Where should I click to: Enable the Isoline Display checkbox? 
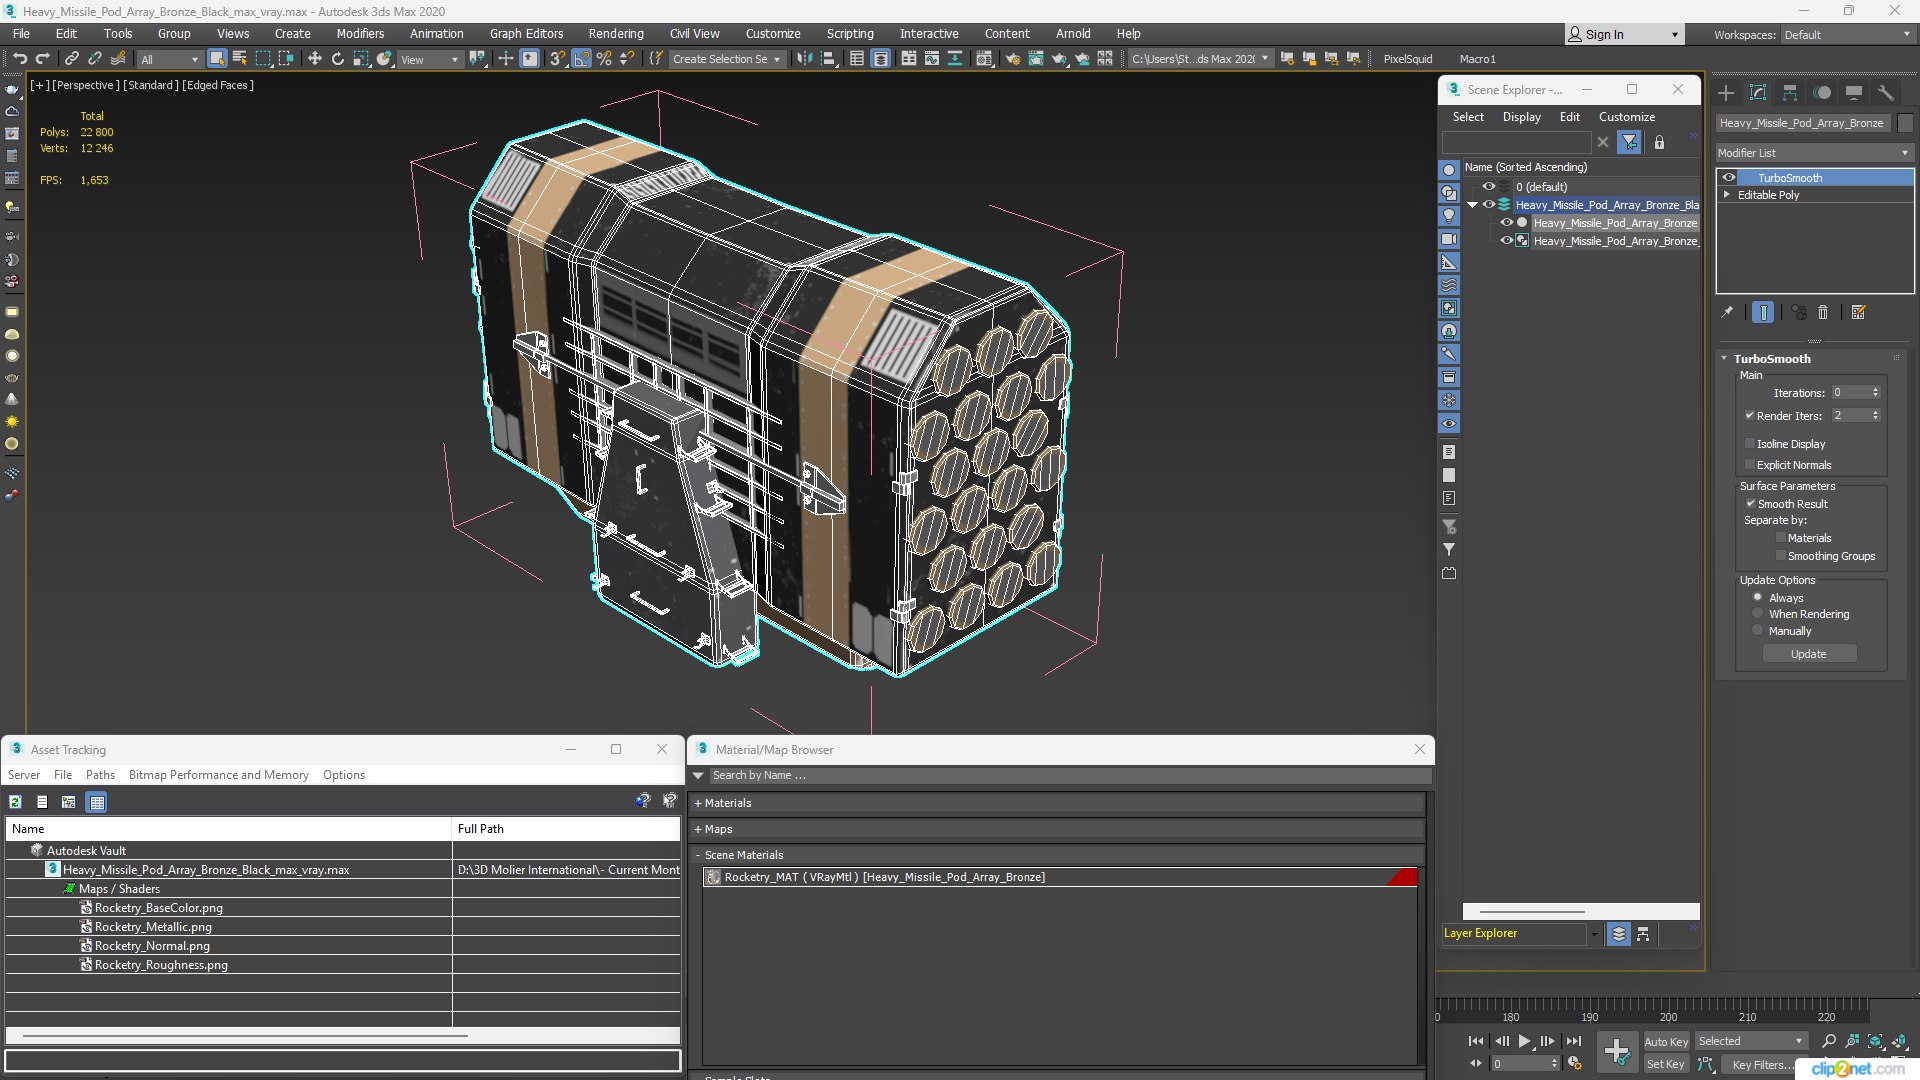[x=1750, y=444]
